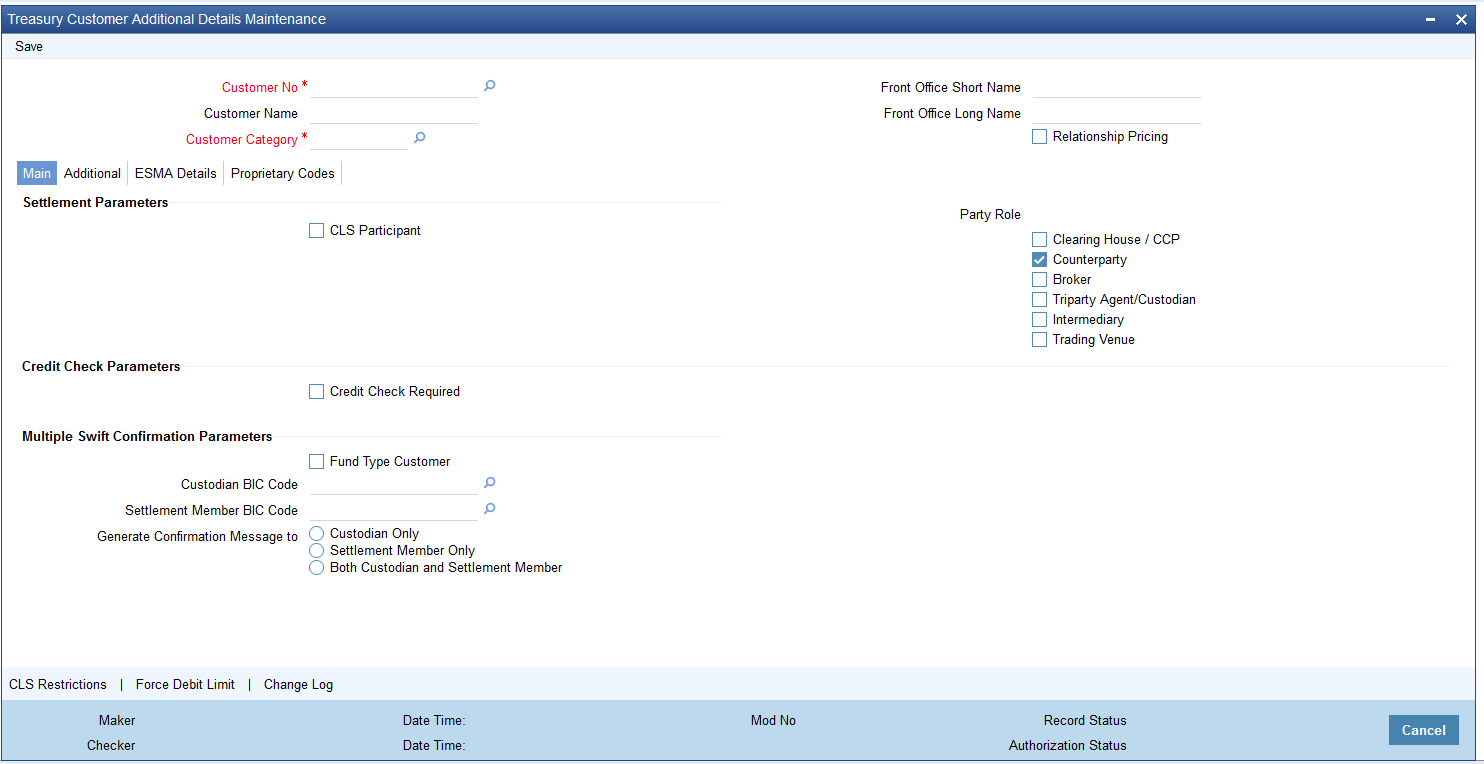Click the Checker label in status bar
Image resolution: width=1484 pixels, height=764 pixels.
[111, 745]
